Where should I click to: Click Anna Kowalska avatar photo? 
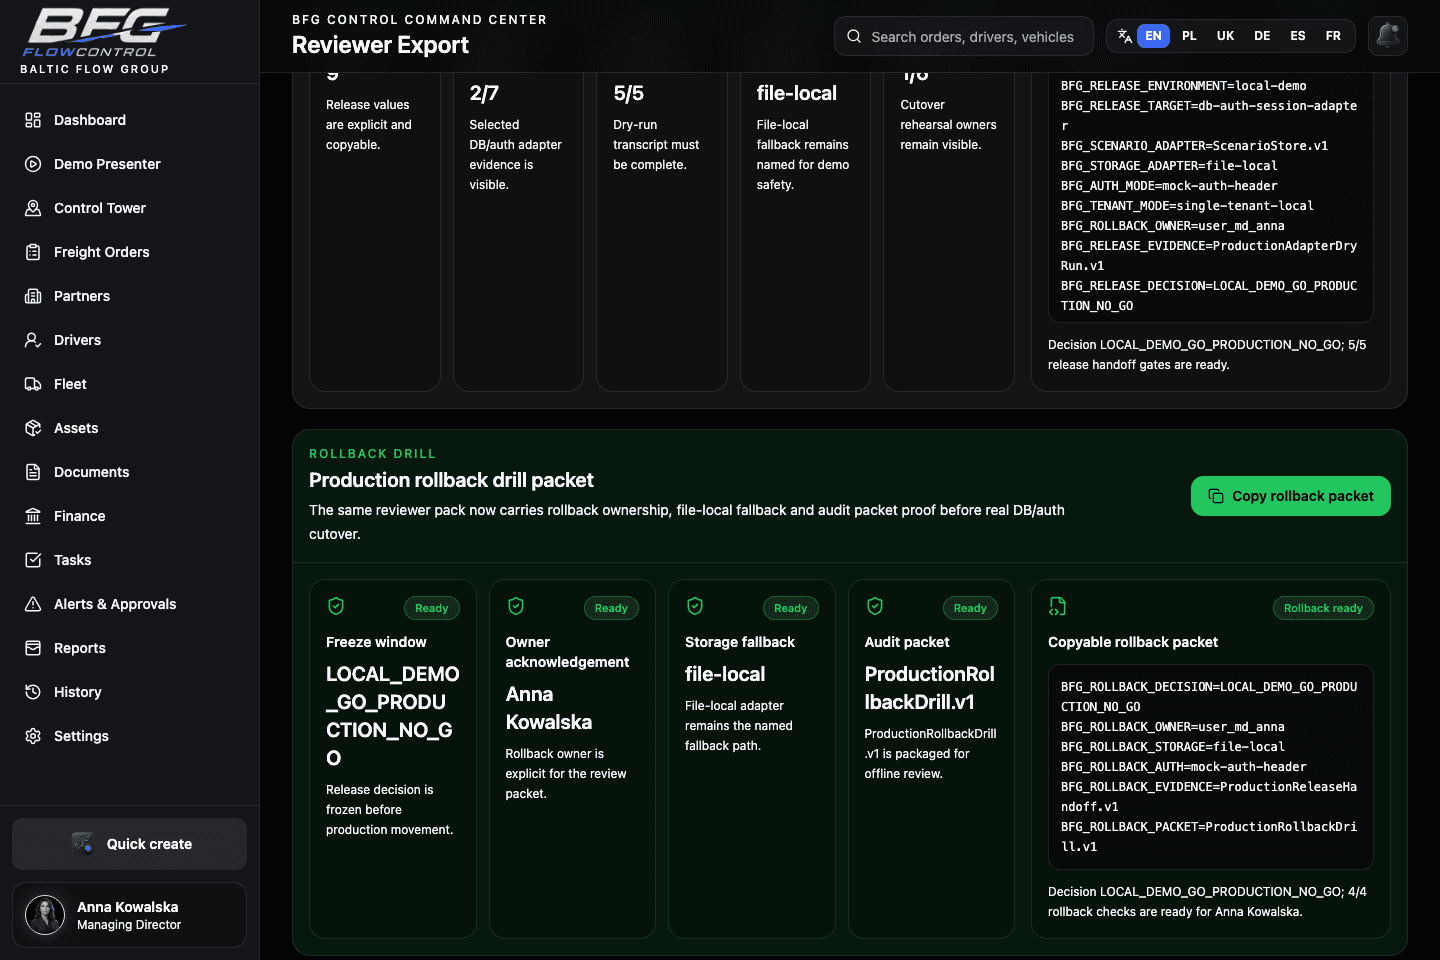[45, 915]
